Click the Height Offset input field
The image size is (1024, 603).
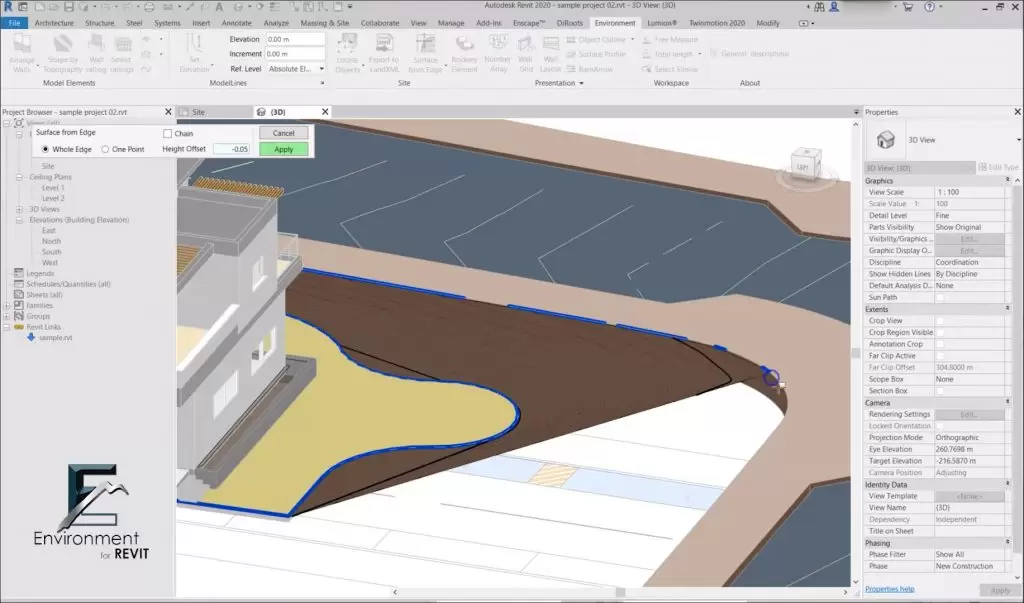click(231, 149)
